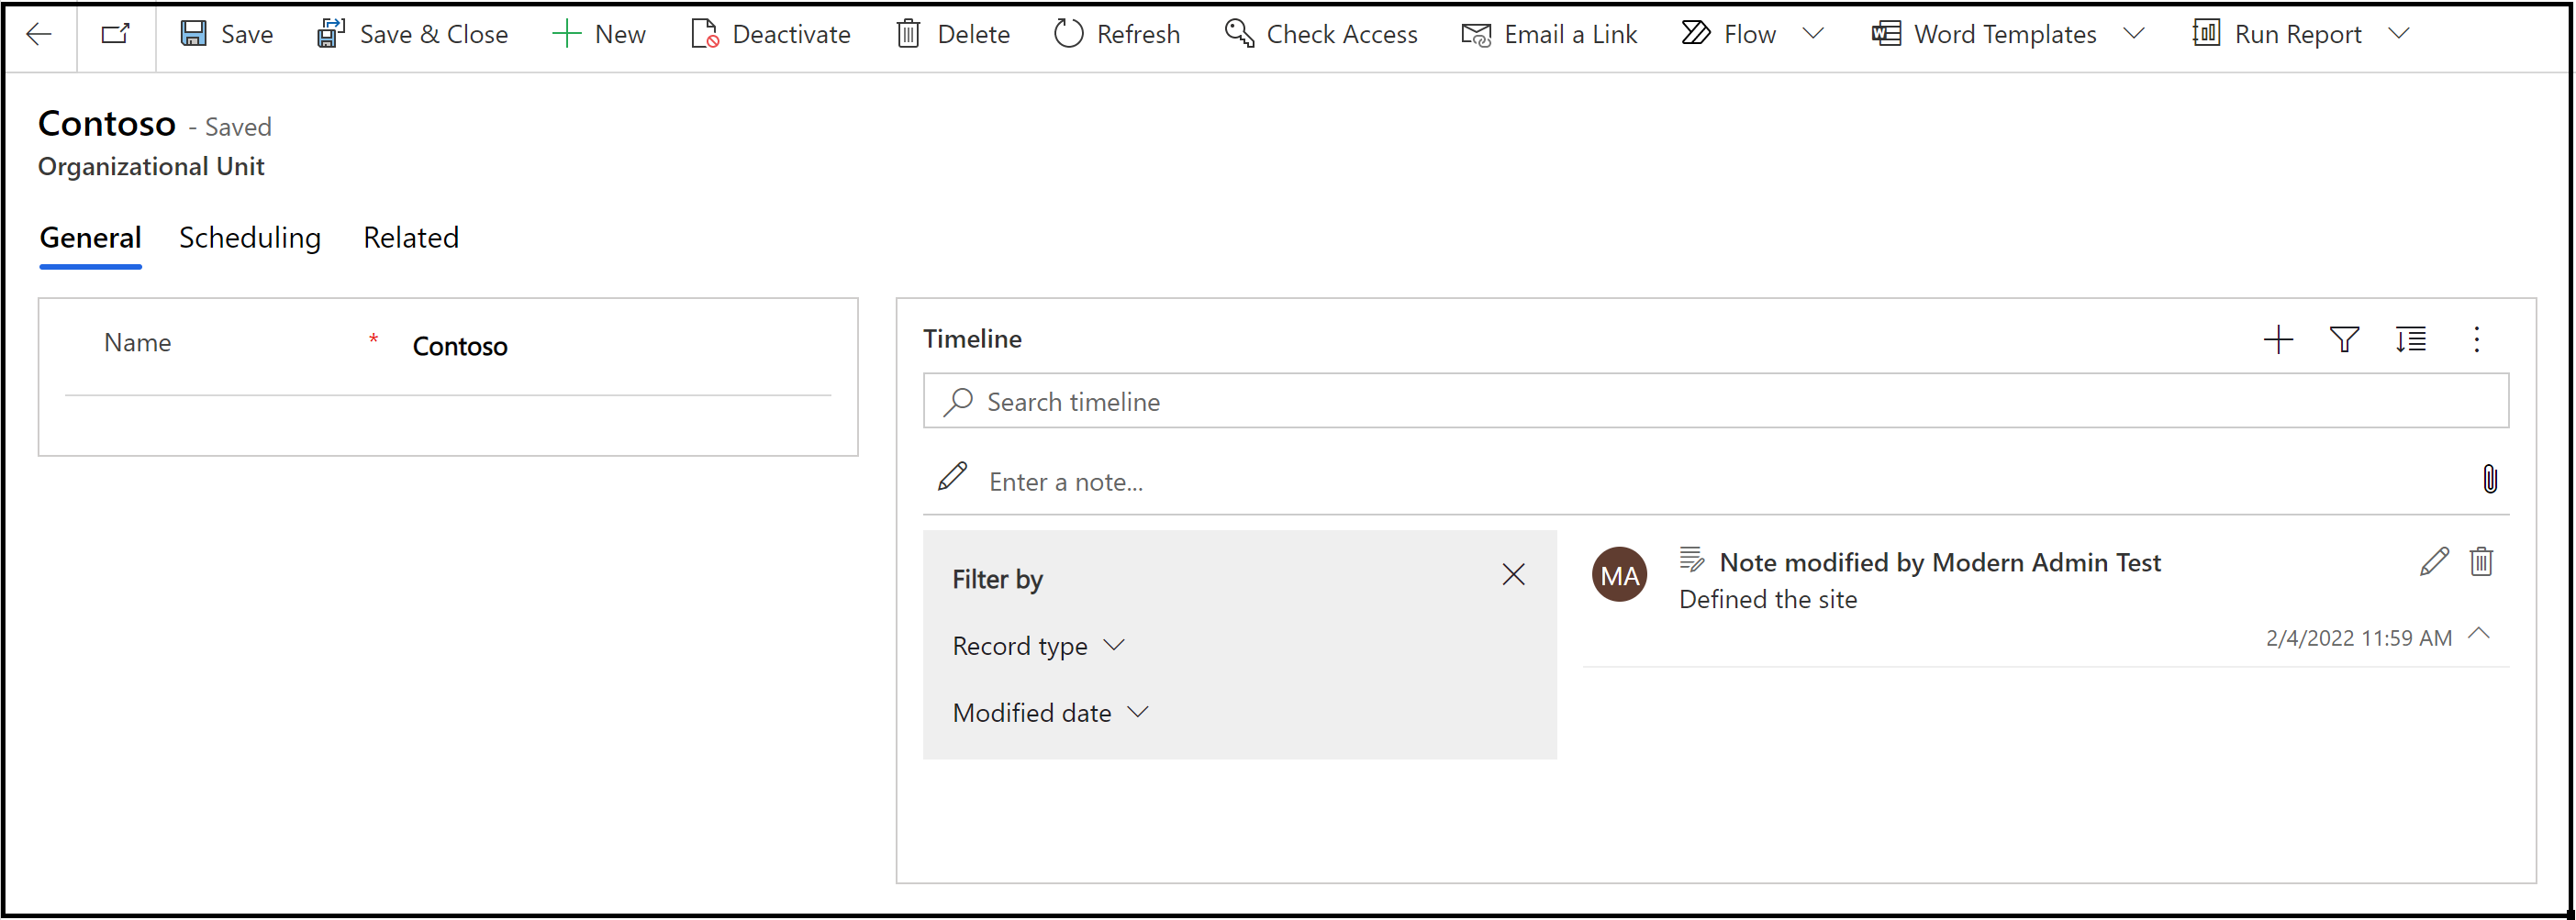This screenshot has height=920, width=2576.
Task: Click the Check Access icon
Action: [1239, 33]
